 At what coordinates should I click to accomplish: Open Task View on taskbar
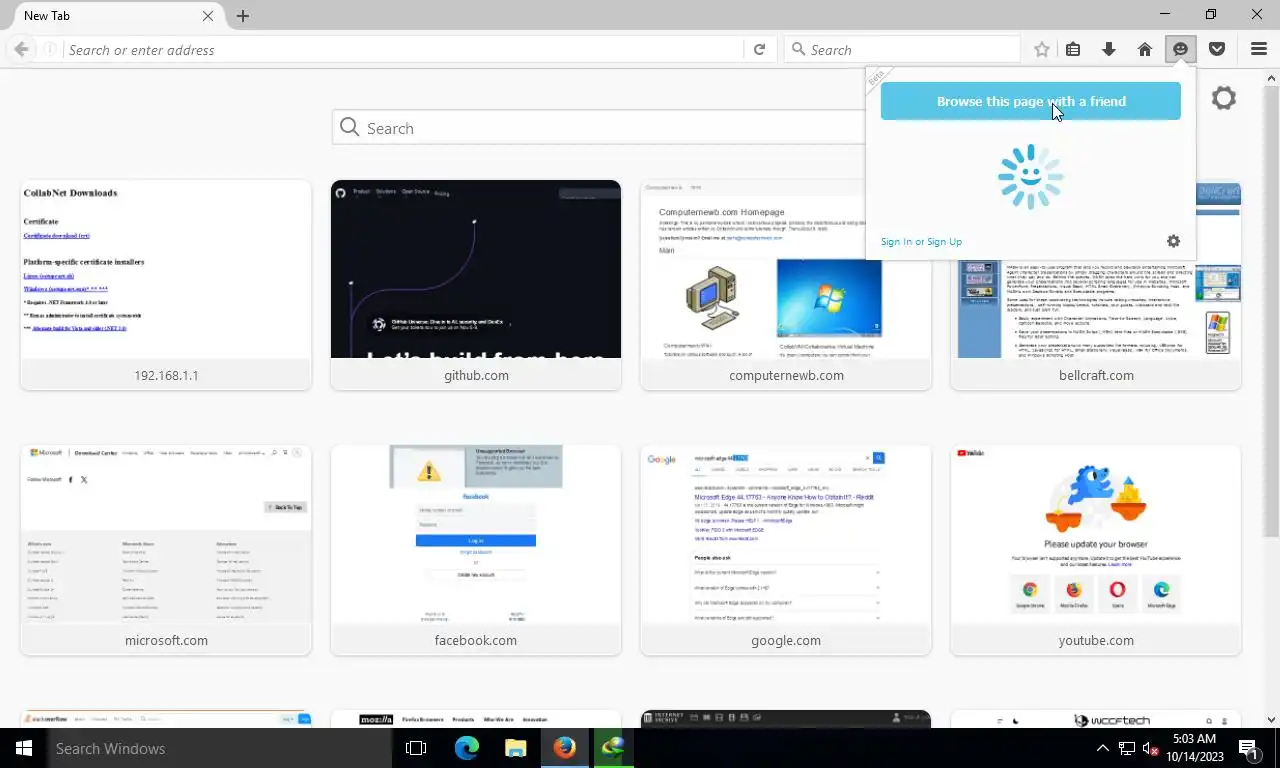pos(416,748)
